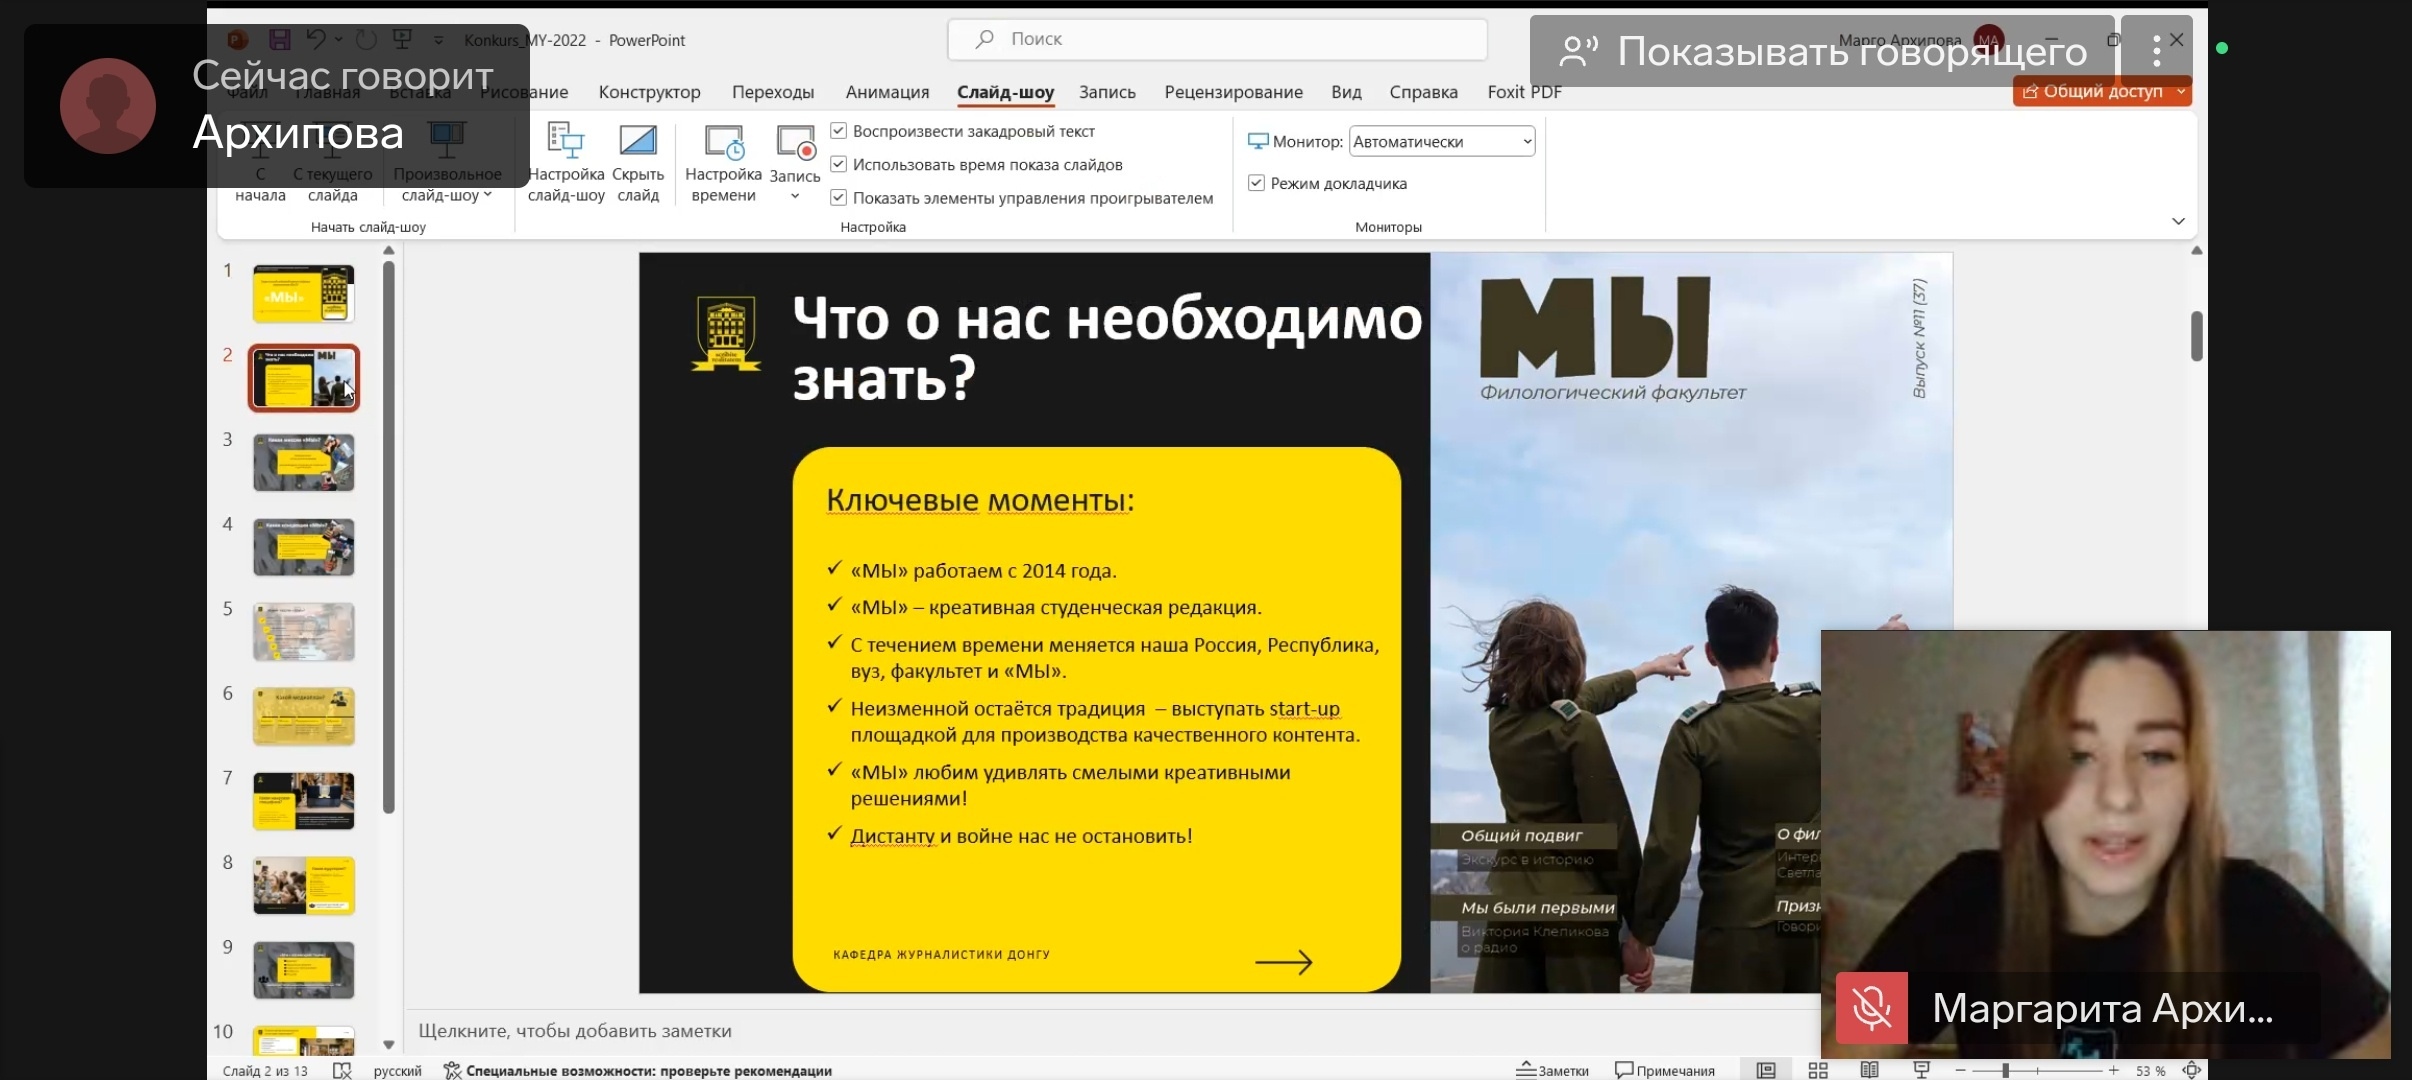Open the Произвольное слайд-шоу dropdown
The image size is (2412, 1080).
tap(447, 162)
